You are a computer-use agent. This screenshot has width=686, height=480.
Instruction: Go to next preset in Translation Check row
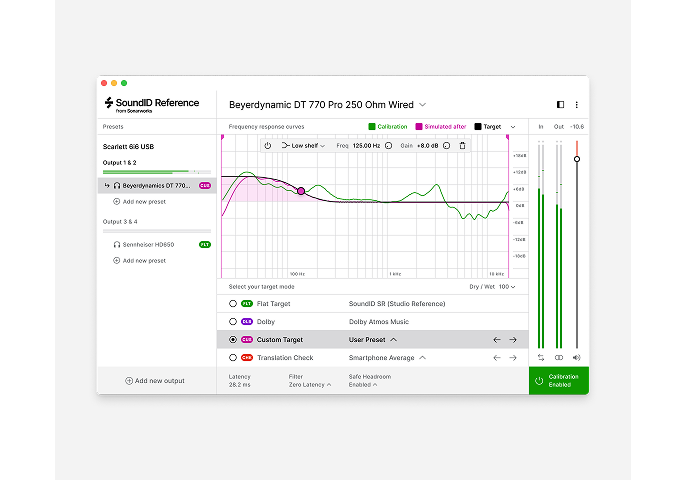point(513,357)
